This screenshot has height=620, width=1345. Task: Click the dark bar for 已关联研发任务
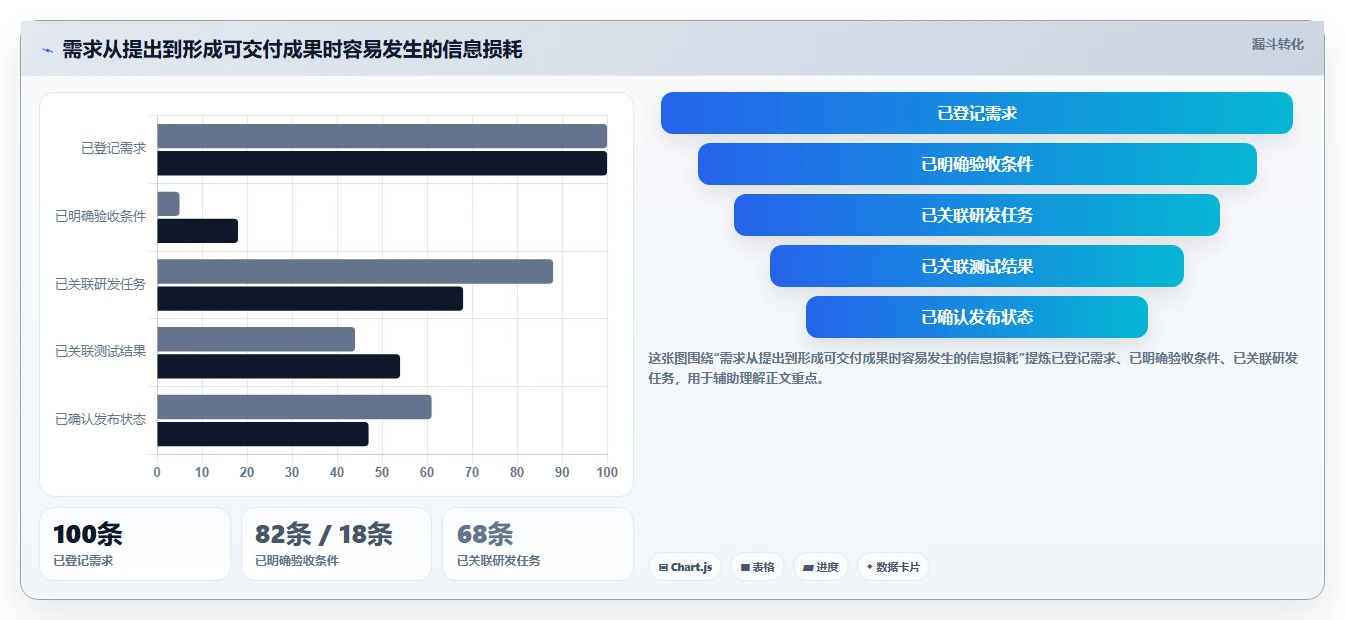tap(310, 298)
